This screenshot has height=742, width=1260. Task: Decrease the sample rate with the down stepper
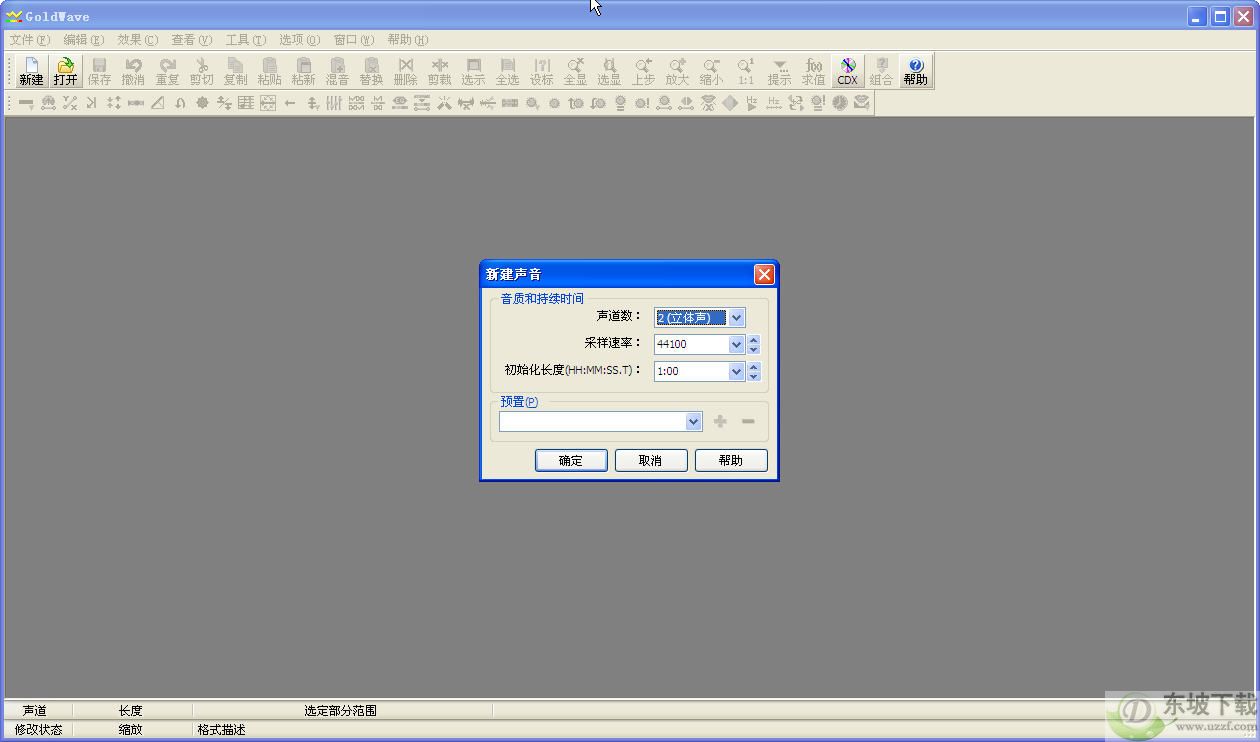pyautogui.click(x=754, y=349)
